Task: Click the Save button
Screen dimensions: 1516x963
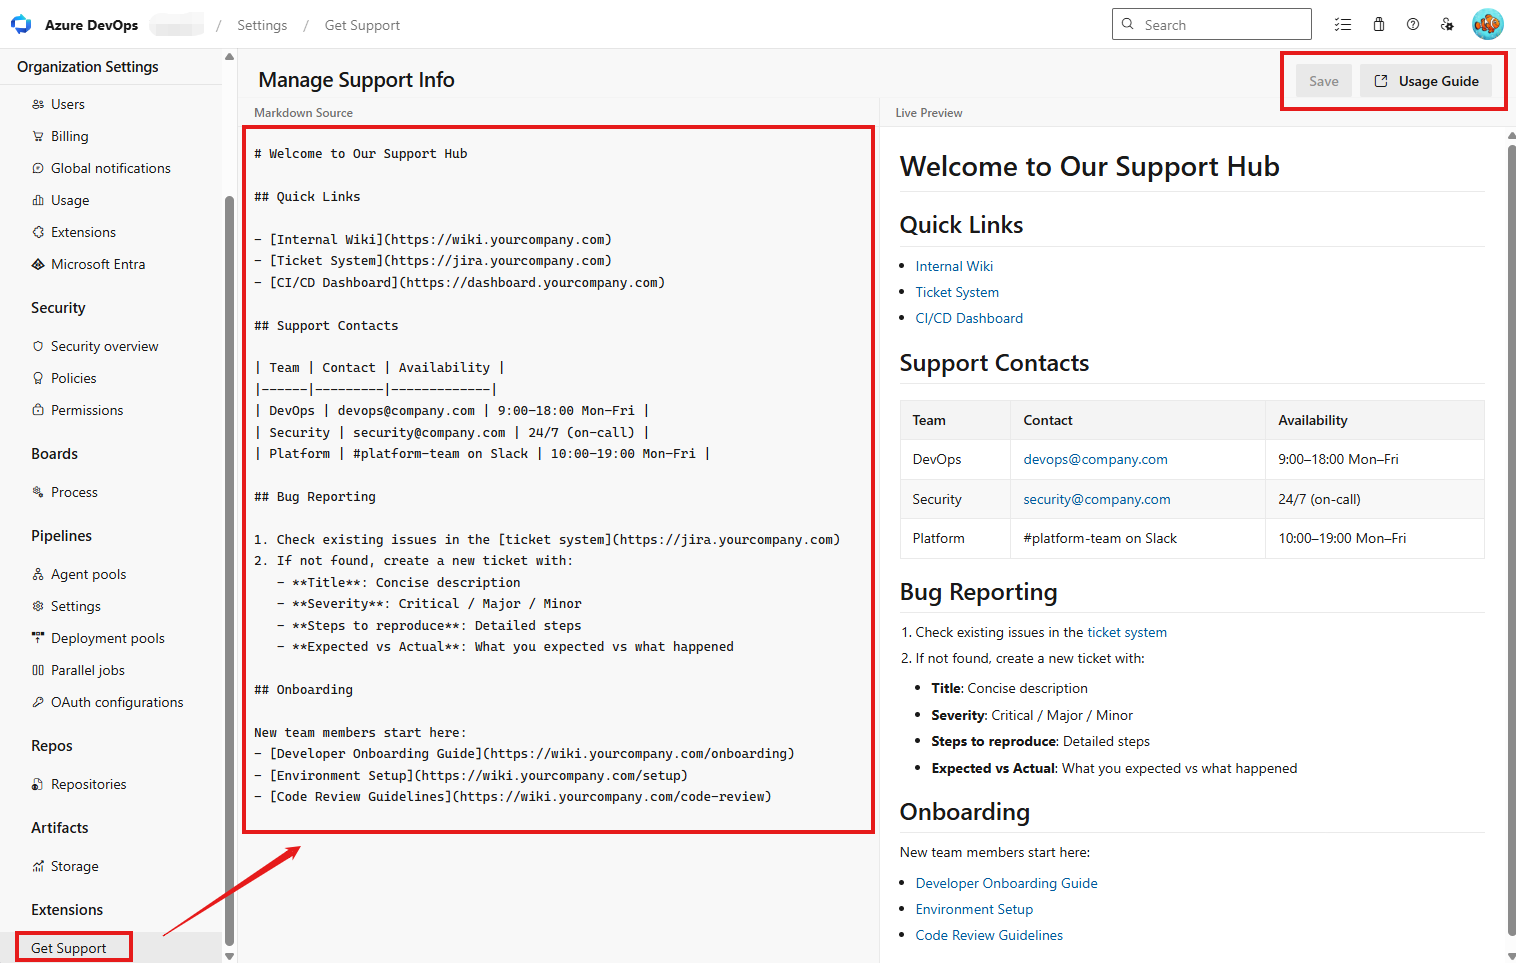Action: click(x=1324, y=81)
